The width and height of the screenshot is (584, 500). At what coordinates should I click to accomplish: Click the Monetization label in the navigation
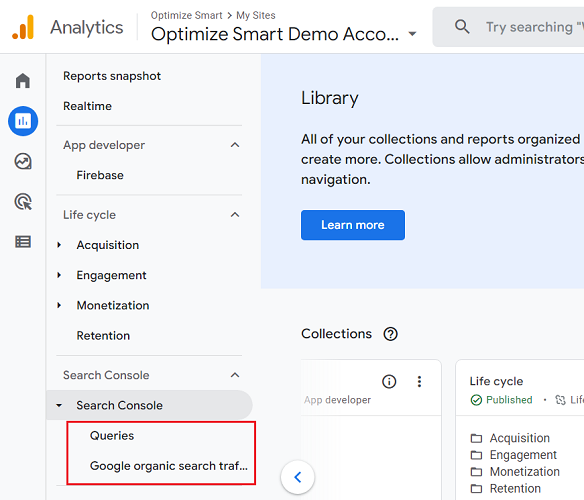click(x=113, y=306)
